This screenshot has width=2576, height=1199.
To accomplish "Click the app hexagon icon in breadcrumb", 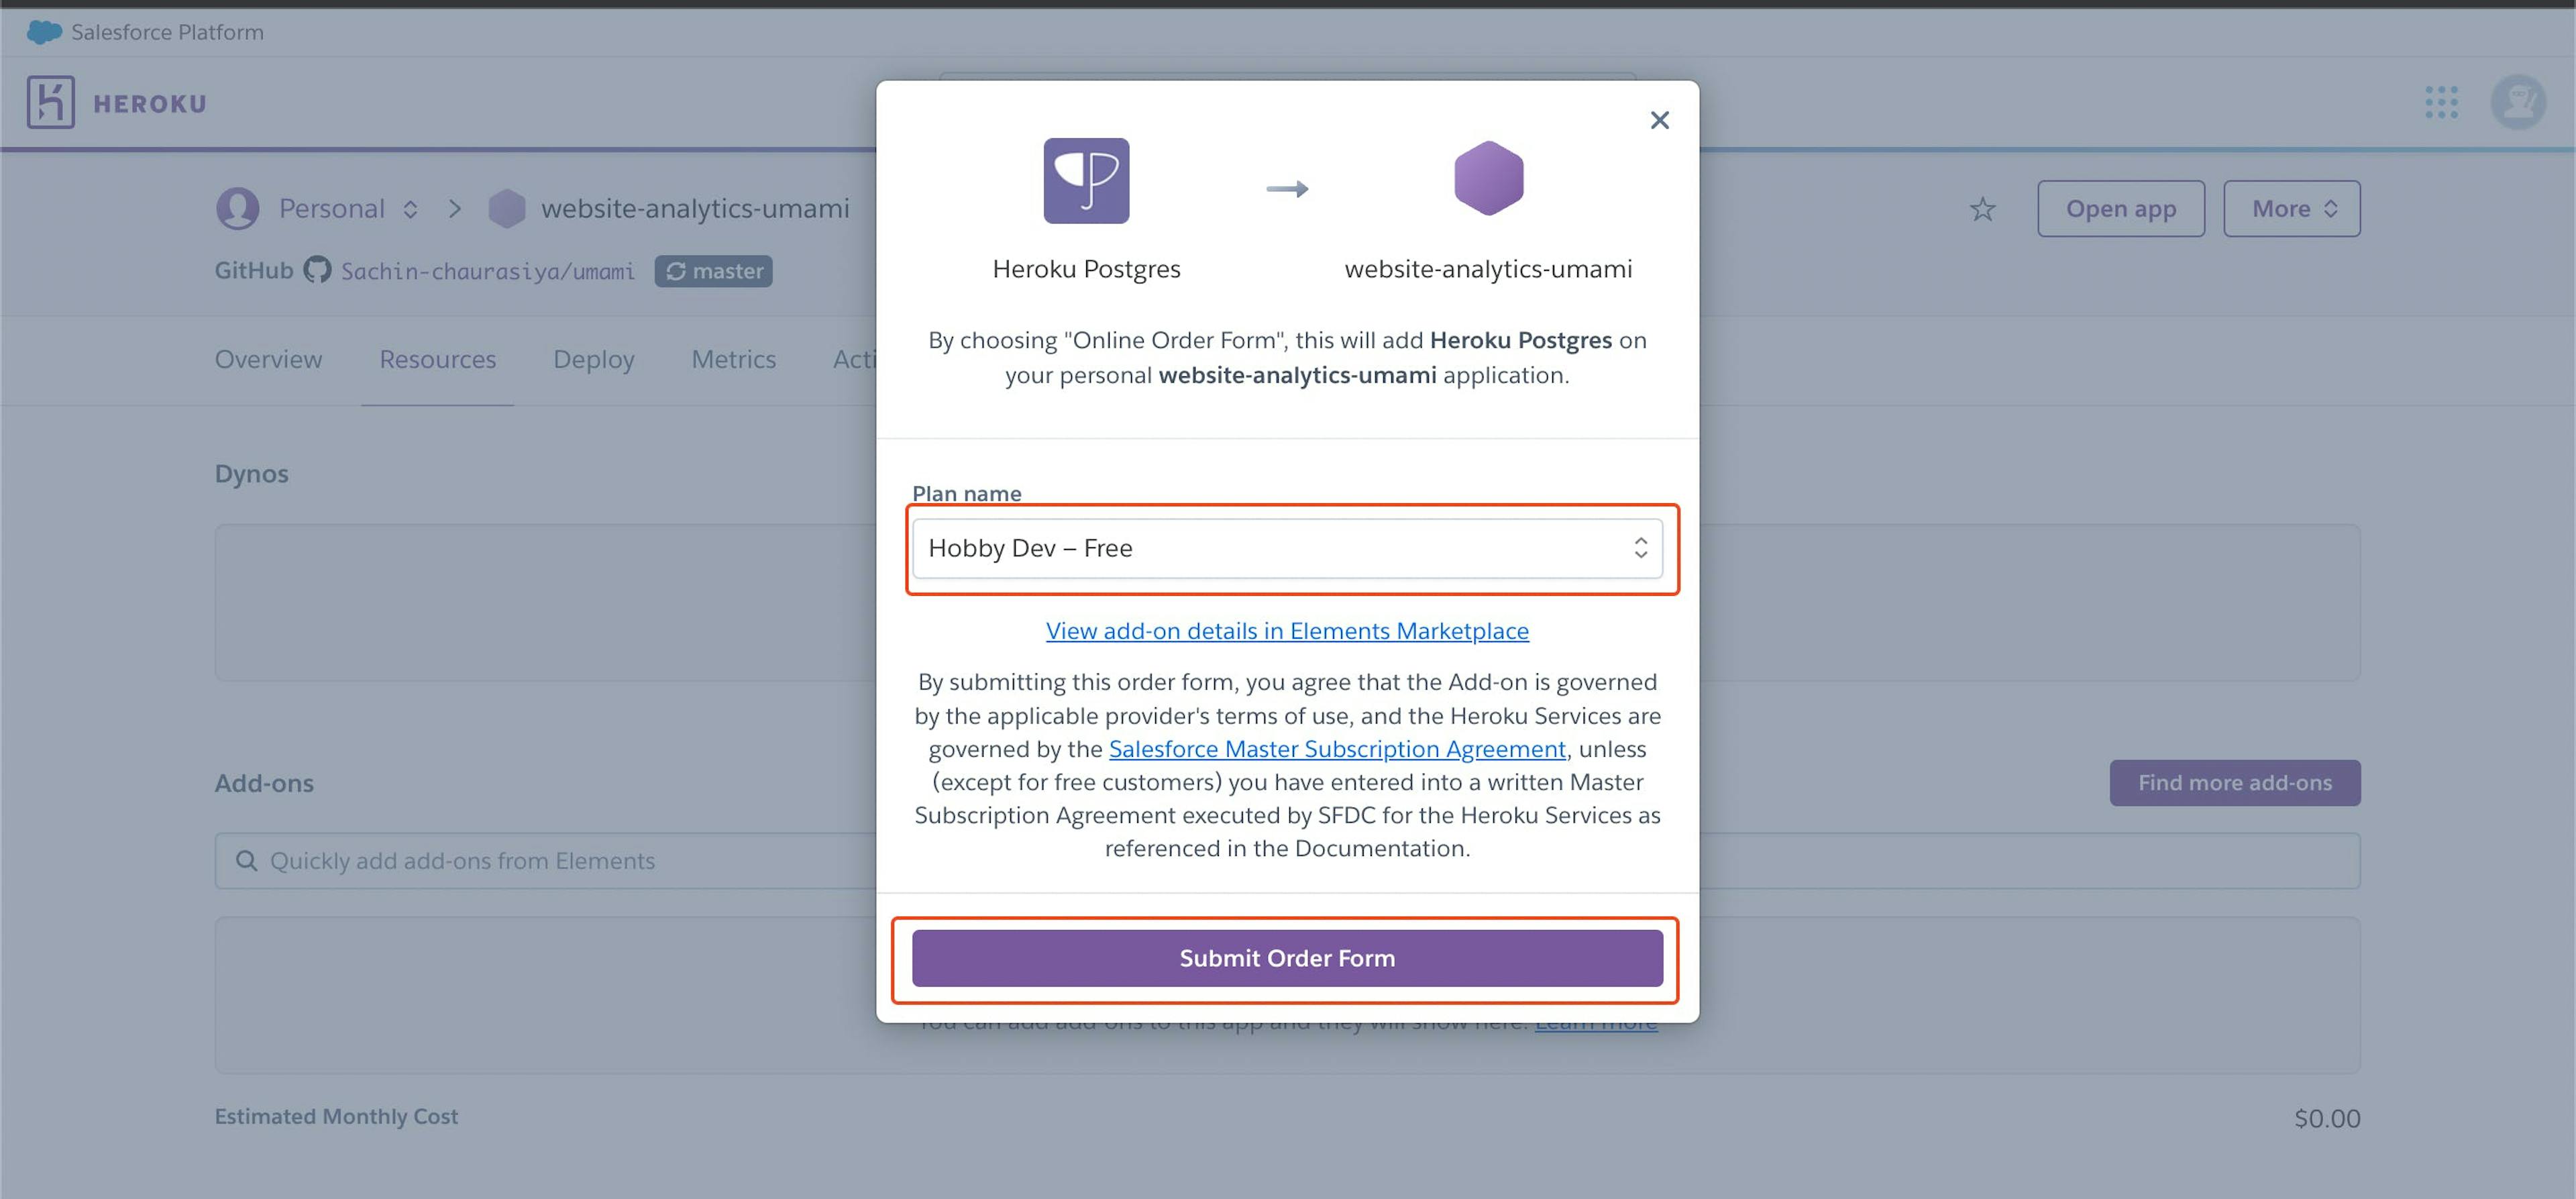I will (506, 209).
